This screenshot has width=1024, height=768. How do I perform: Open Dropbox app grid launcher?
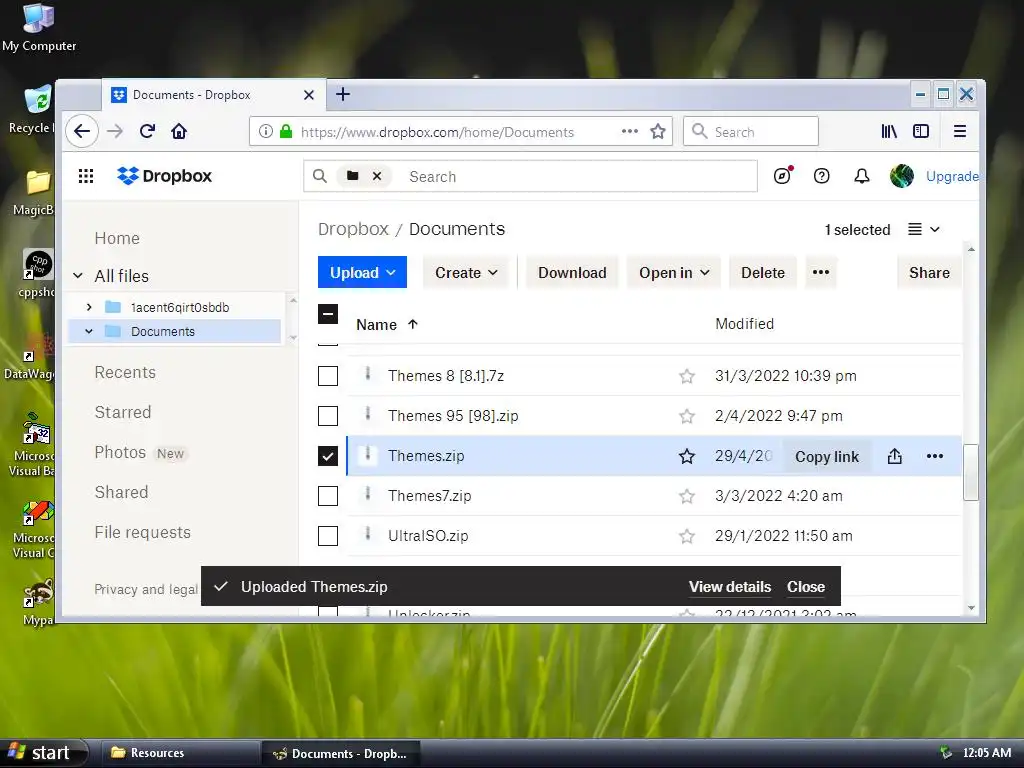pyautogui.click(x=86, y=176)
